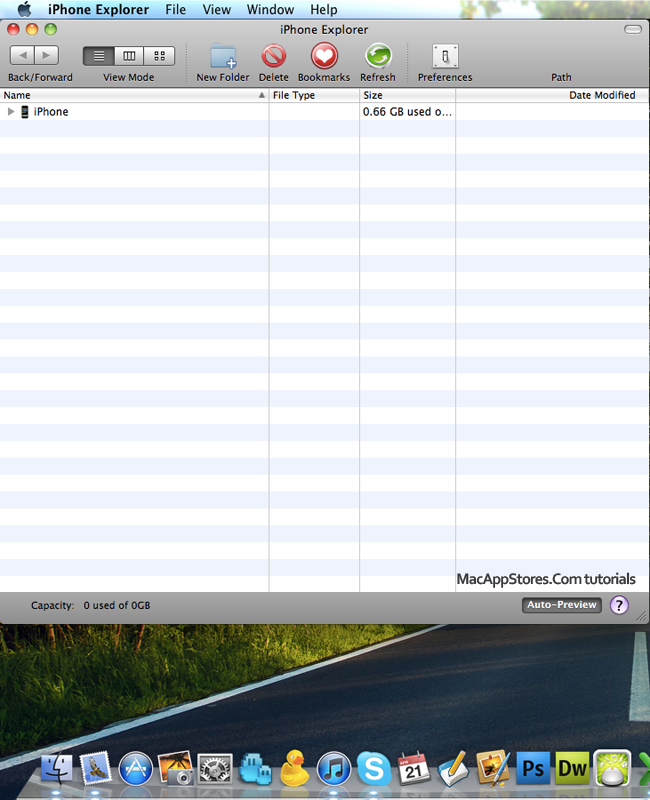650x800 pixels.
Task: Click the Back navigation arrow
Action: [22, 55]
